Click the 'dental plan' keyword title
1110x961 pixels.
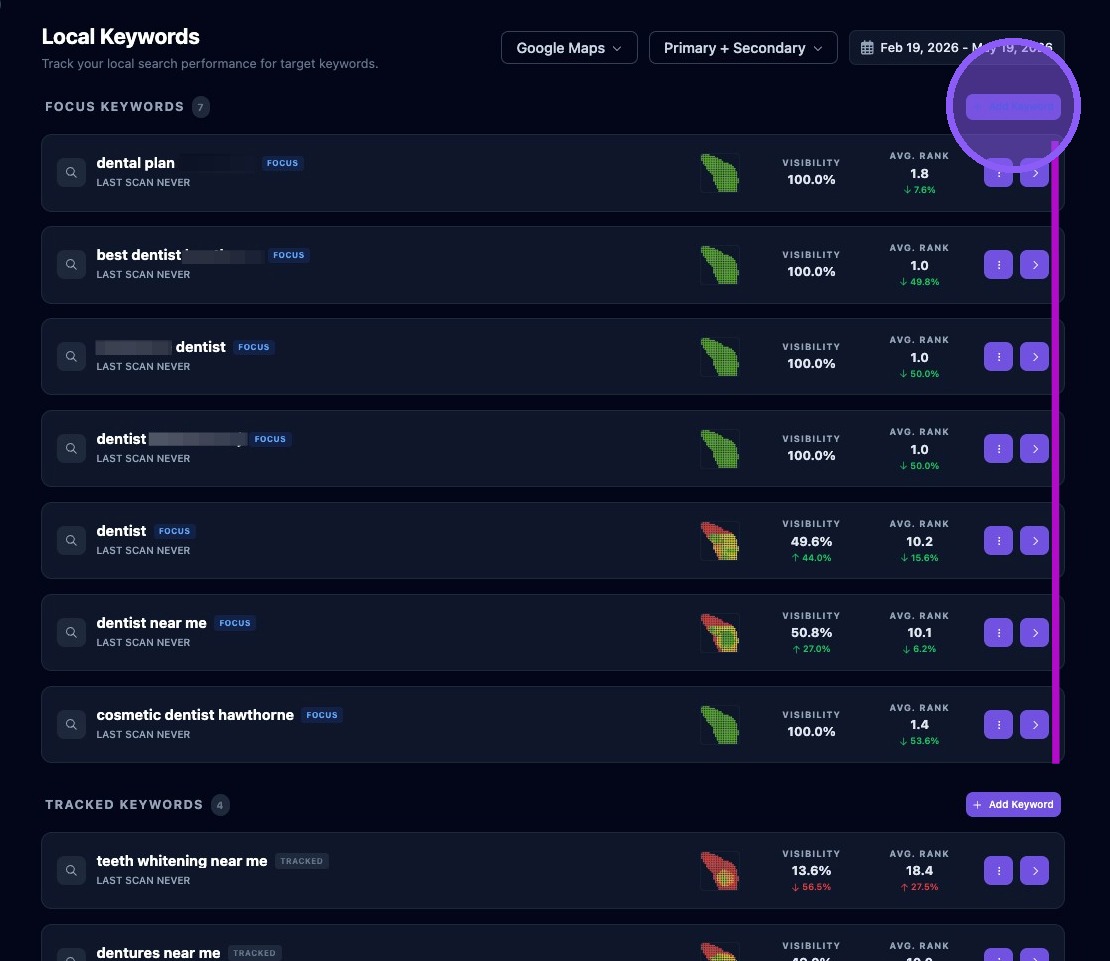(135, 163)
